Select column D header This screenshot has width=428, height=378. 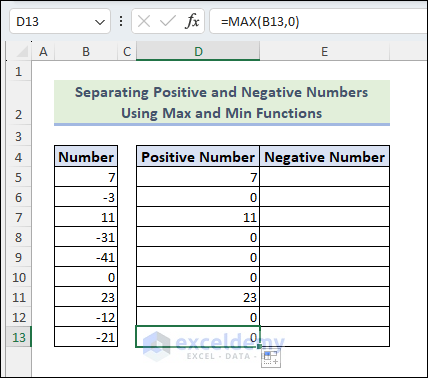pos(198,52)
